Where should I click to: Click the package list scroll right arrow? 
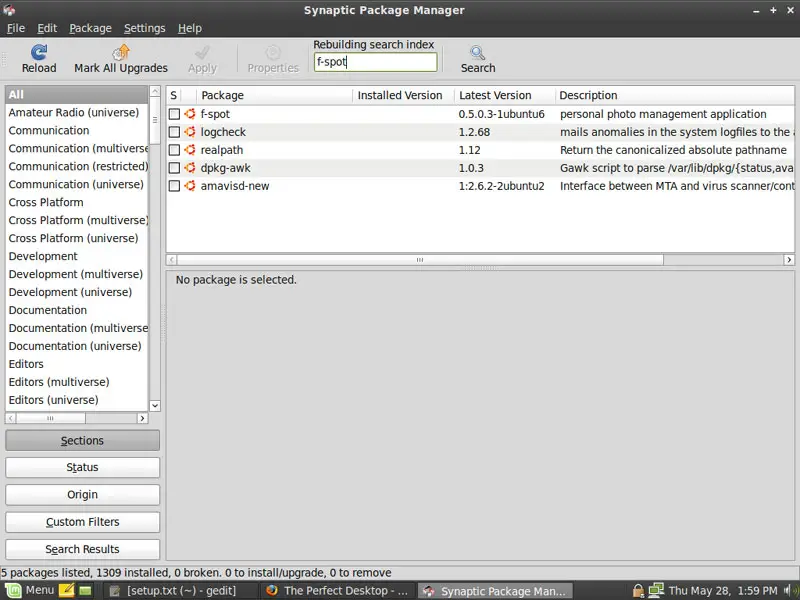[789, 260]
